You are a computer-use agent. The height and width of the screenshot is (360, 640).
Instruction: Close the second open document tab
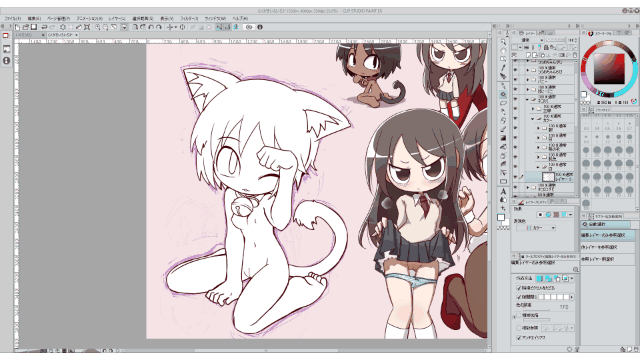click(x=76, y=35)
